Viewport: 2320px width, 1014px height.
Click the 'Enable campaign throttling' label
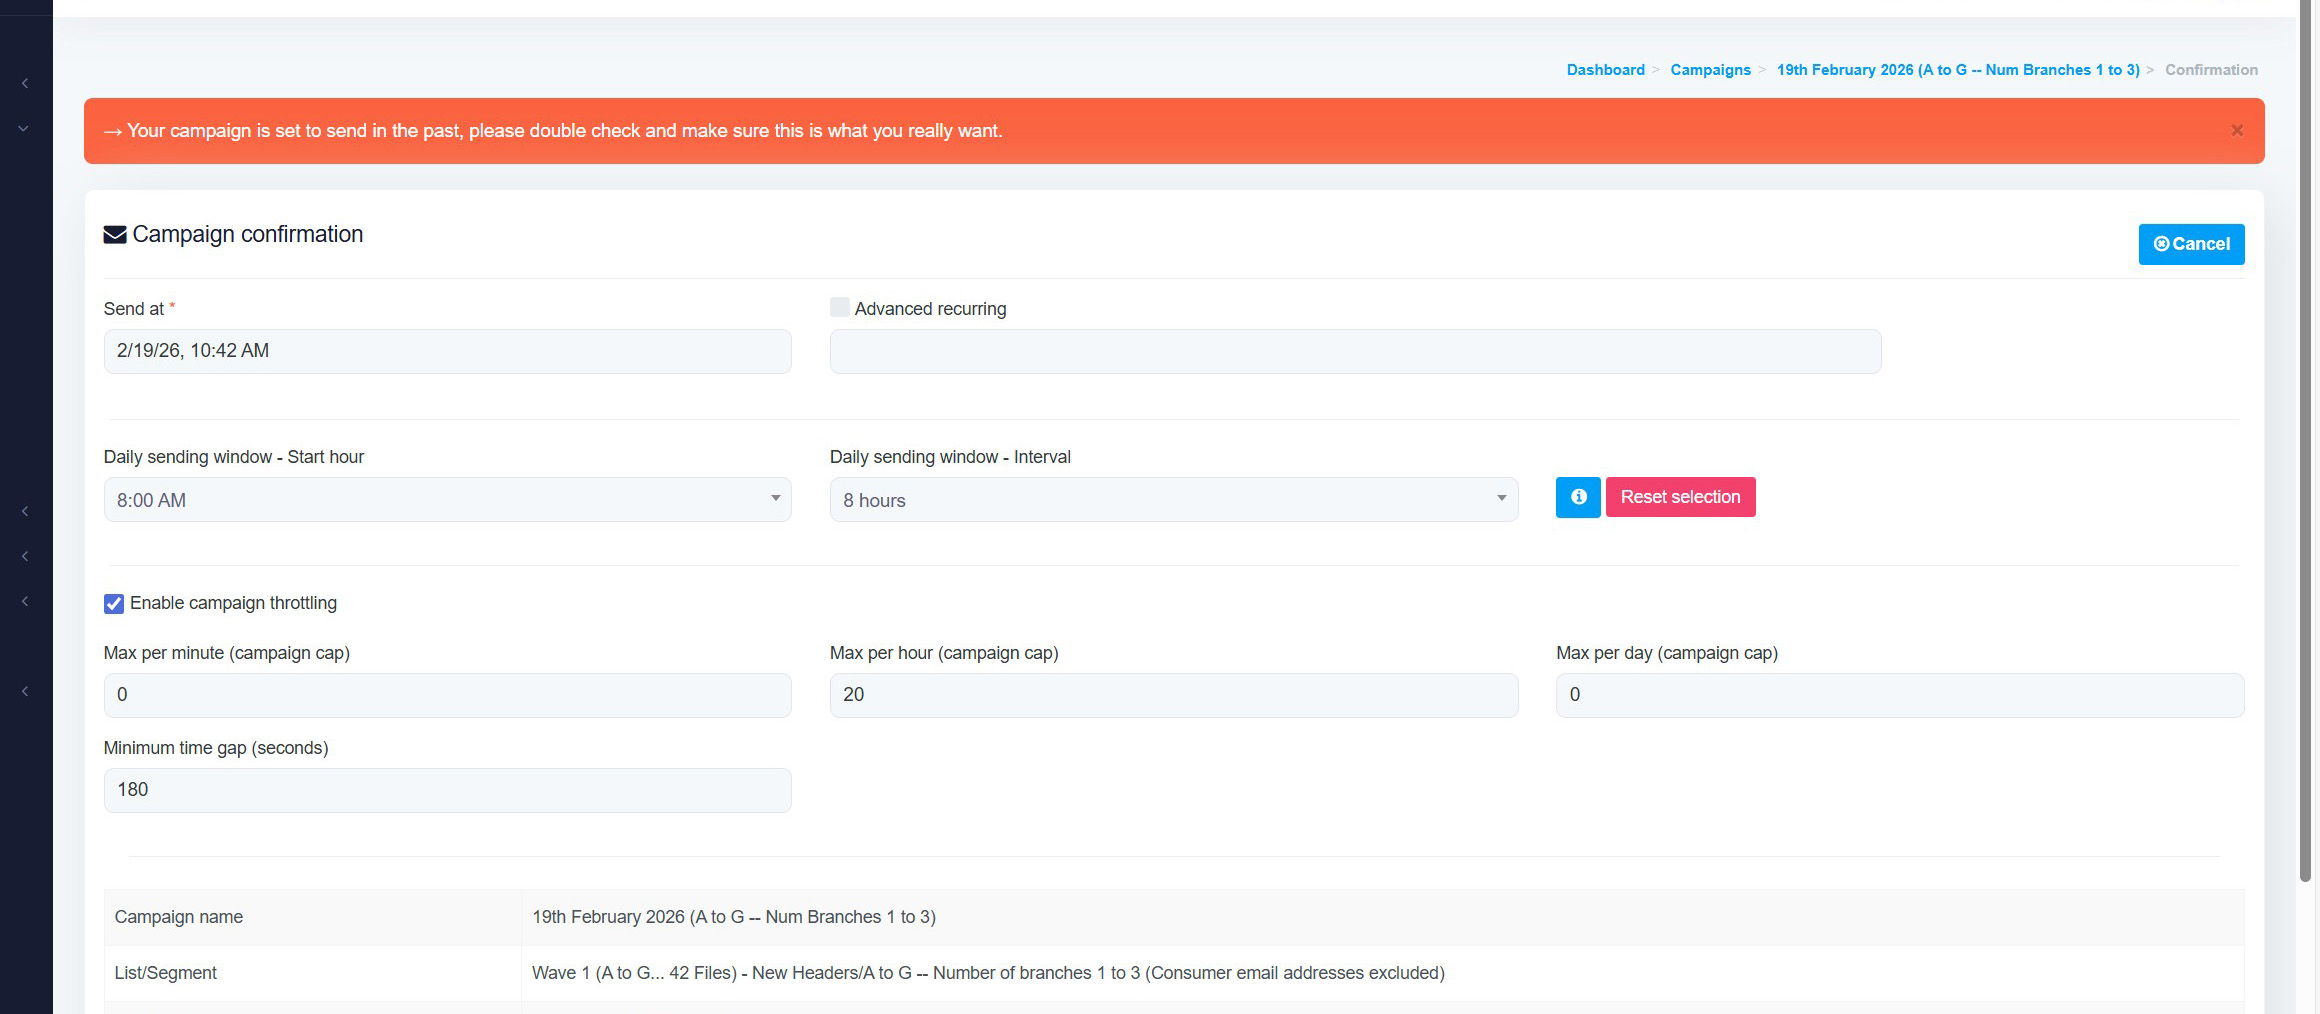[233, 603]
